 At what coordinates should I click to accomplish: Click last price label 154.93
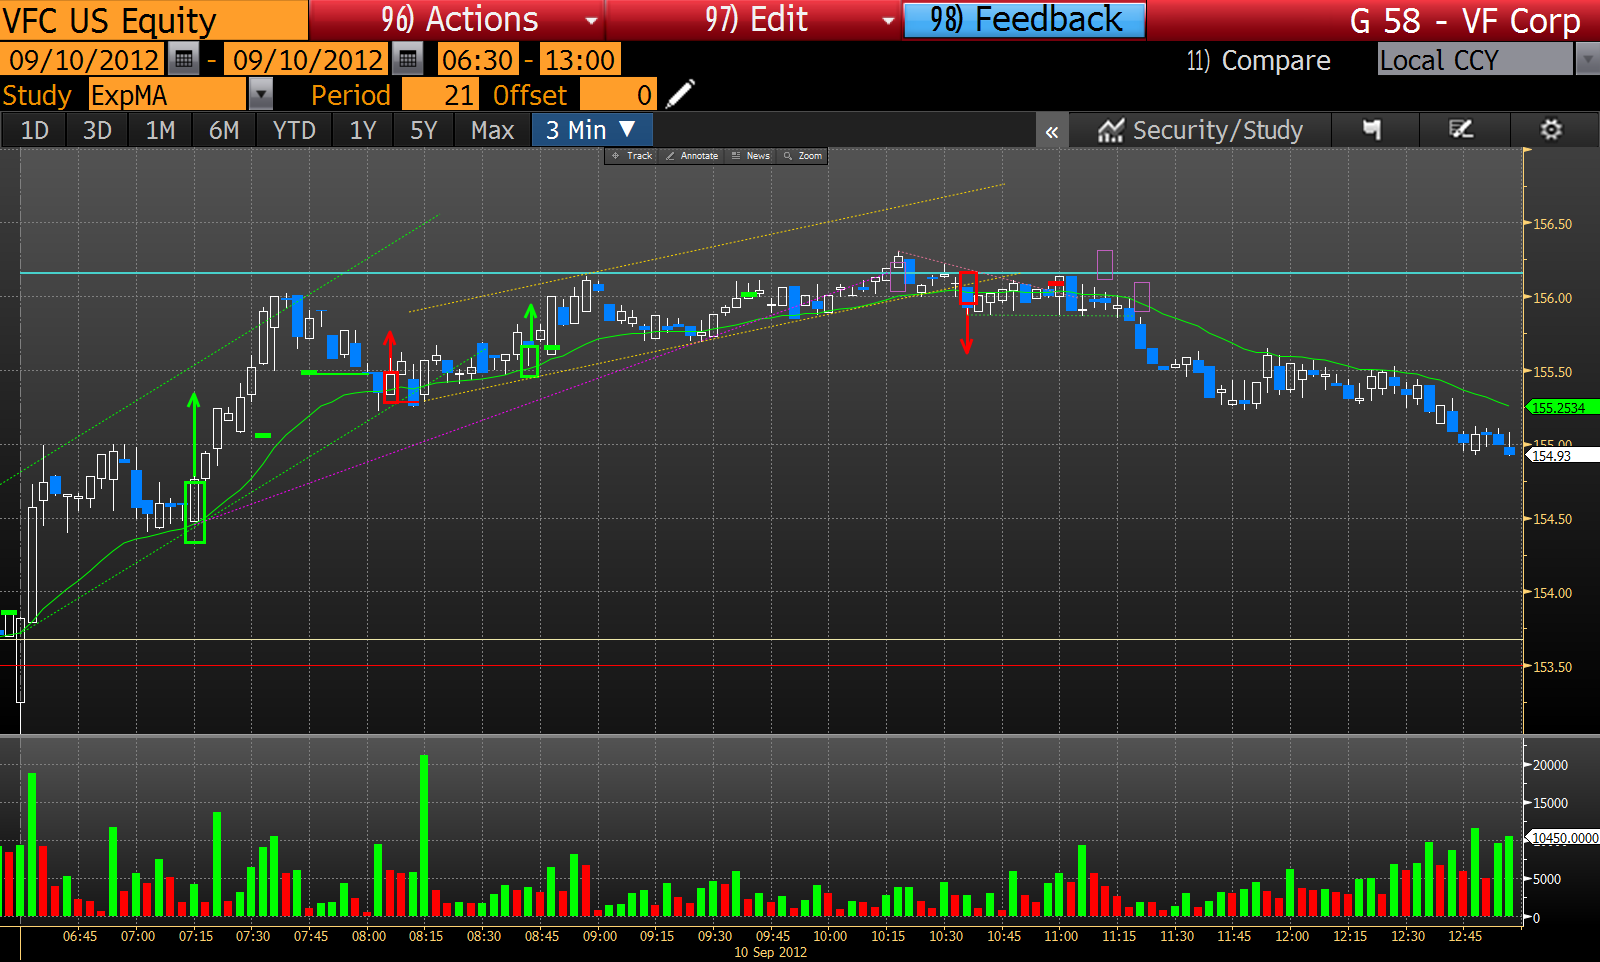pos(1563,456)
